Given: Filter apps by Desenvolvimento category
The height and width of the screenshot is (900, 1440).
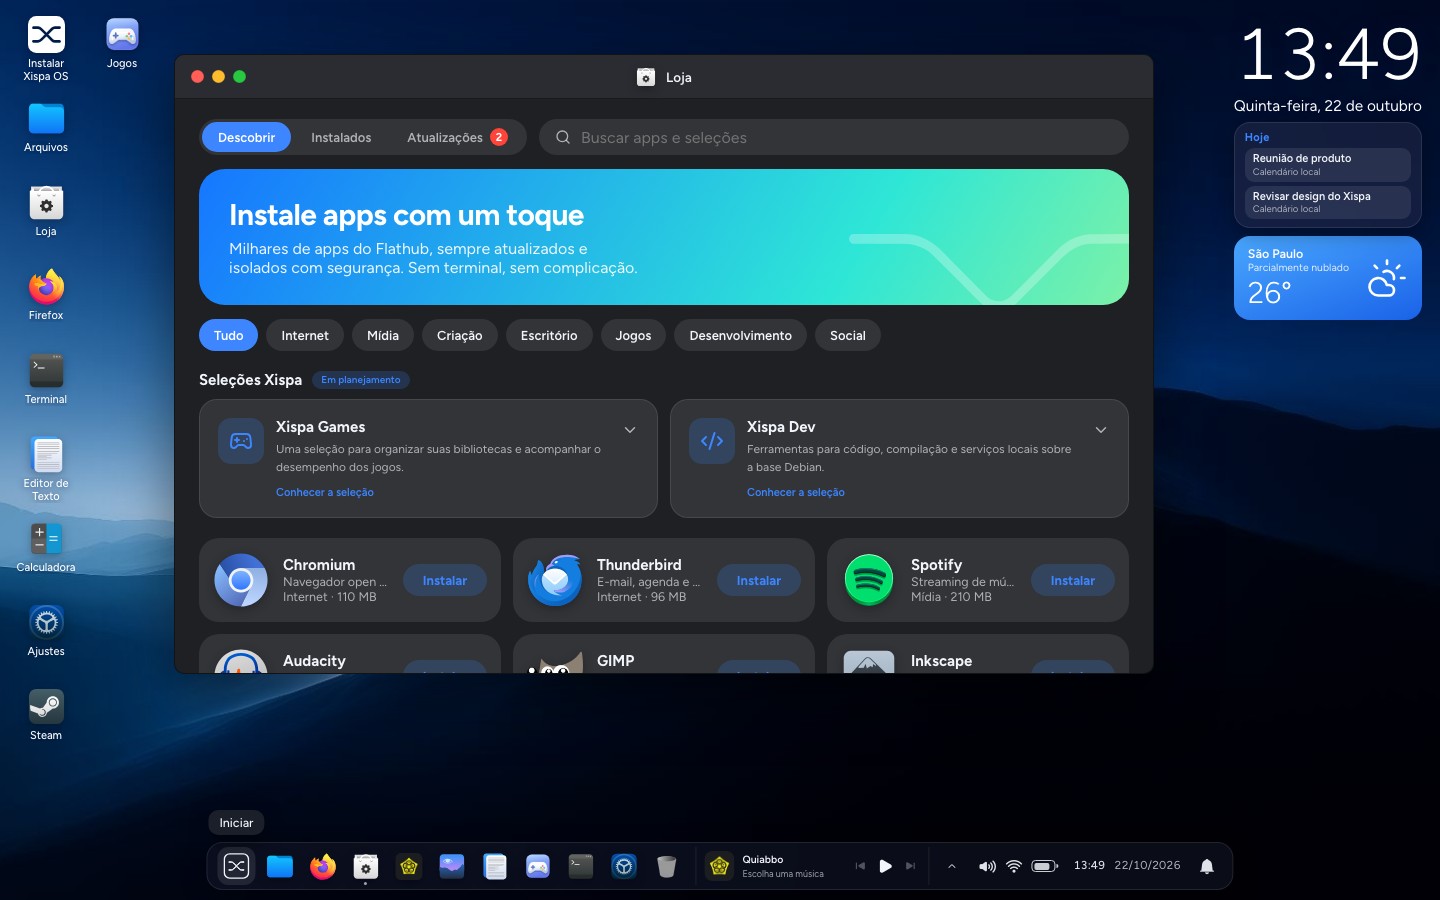Looking at the screenshot, I should (x=741, y=335).
